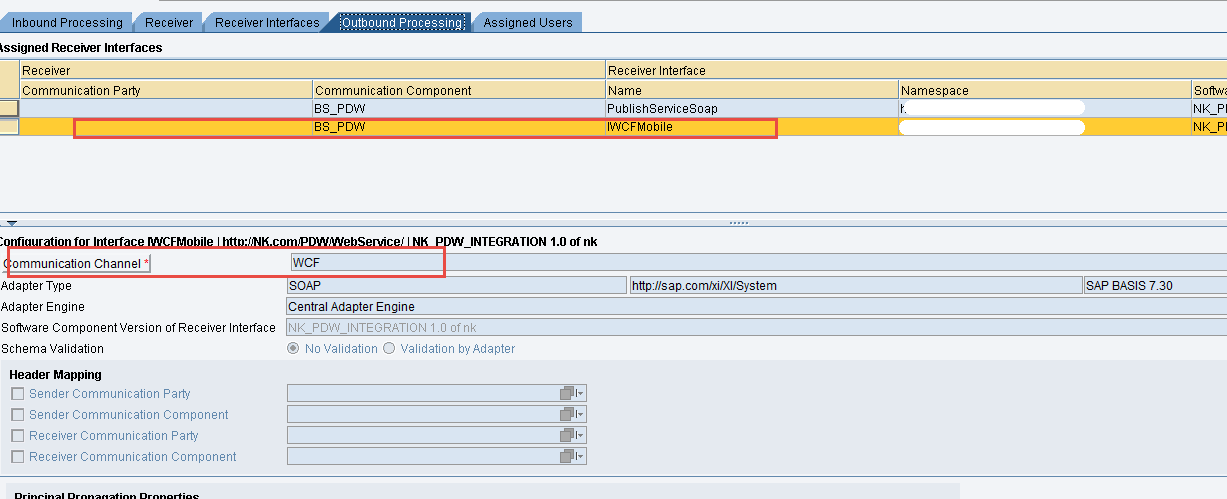The image size is (1227, 499).
Task: Click row selector for IWCFMobile row
Action: pyautogui.click(x=9, y=127)
